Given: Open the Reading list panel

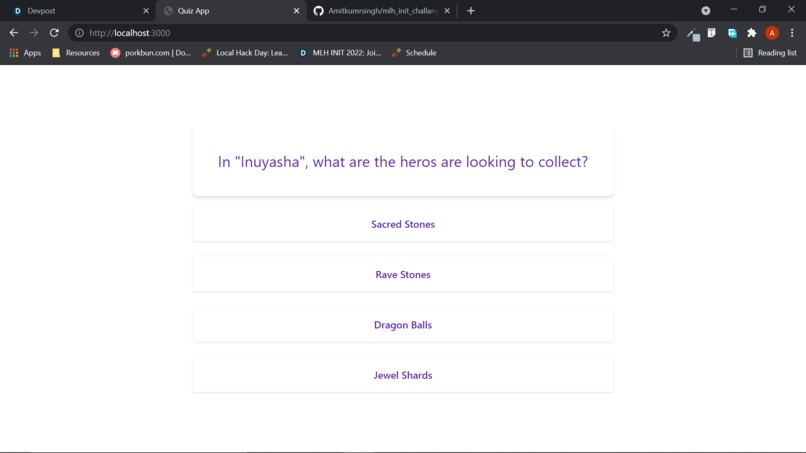Looking at the screenshot, I should [x=770, y=53].
